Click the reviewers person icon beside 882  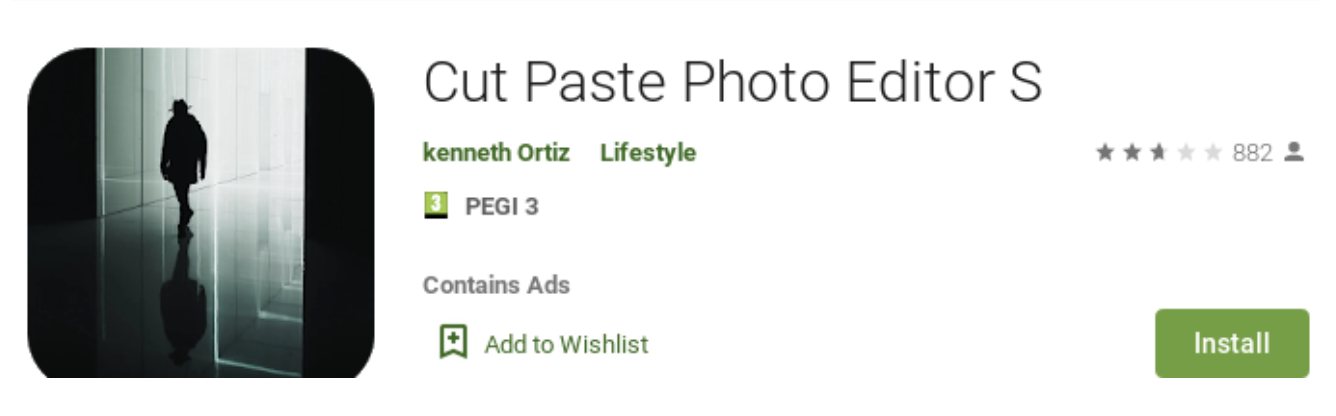[x=1295, y=153]
